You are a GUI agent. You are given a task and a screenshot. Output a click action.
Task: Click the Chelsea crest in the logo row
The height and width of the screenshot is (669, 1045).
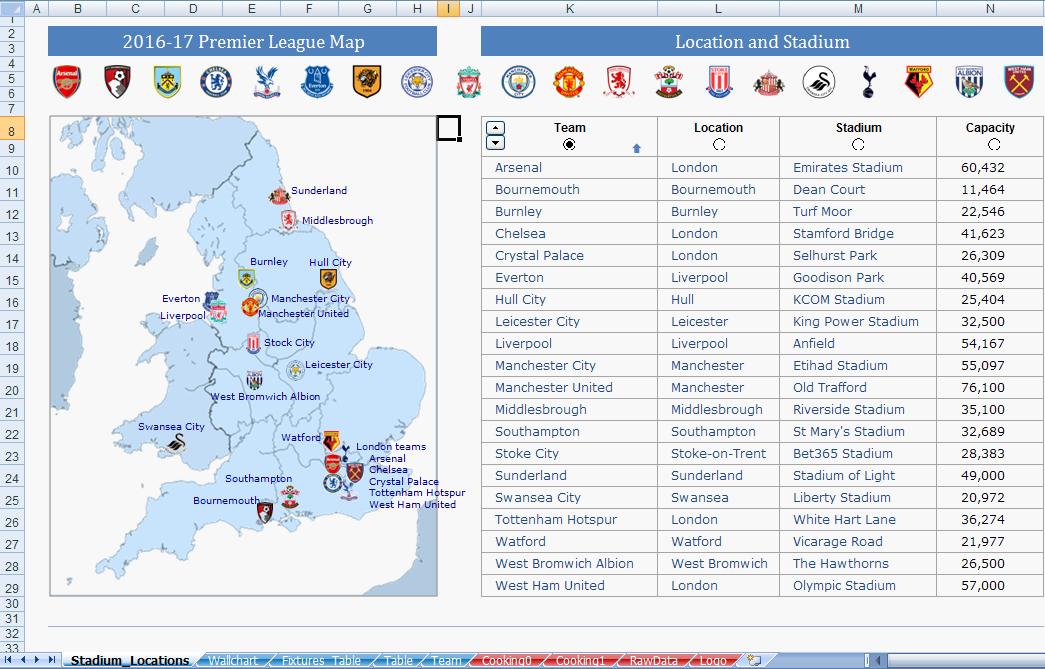coord(216,82)
